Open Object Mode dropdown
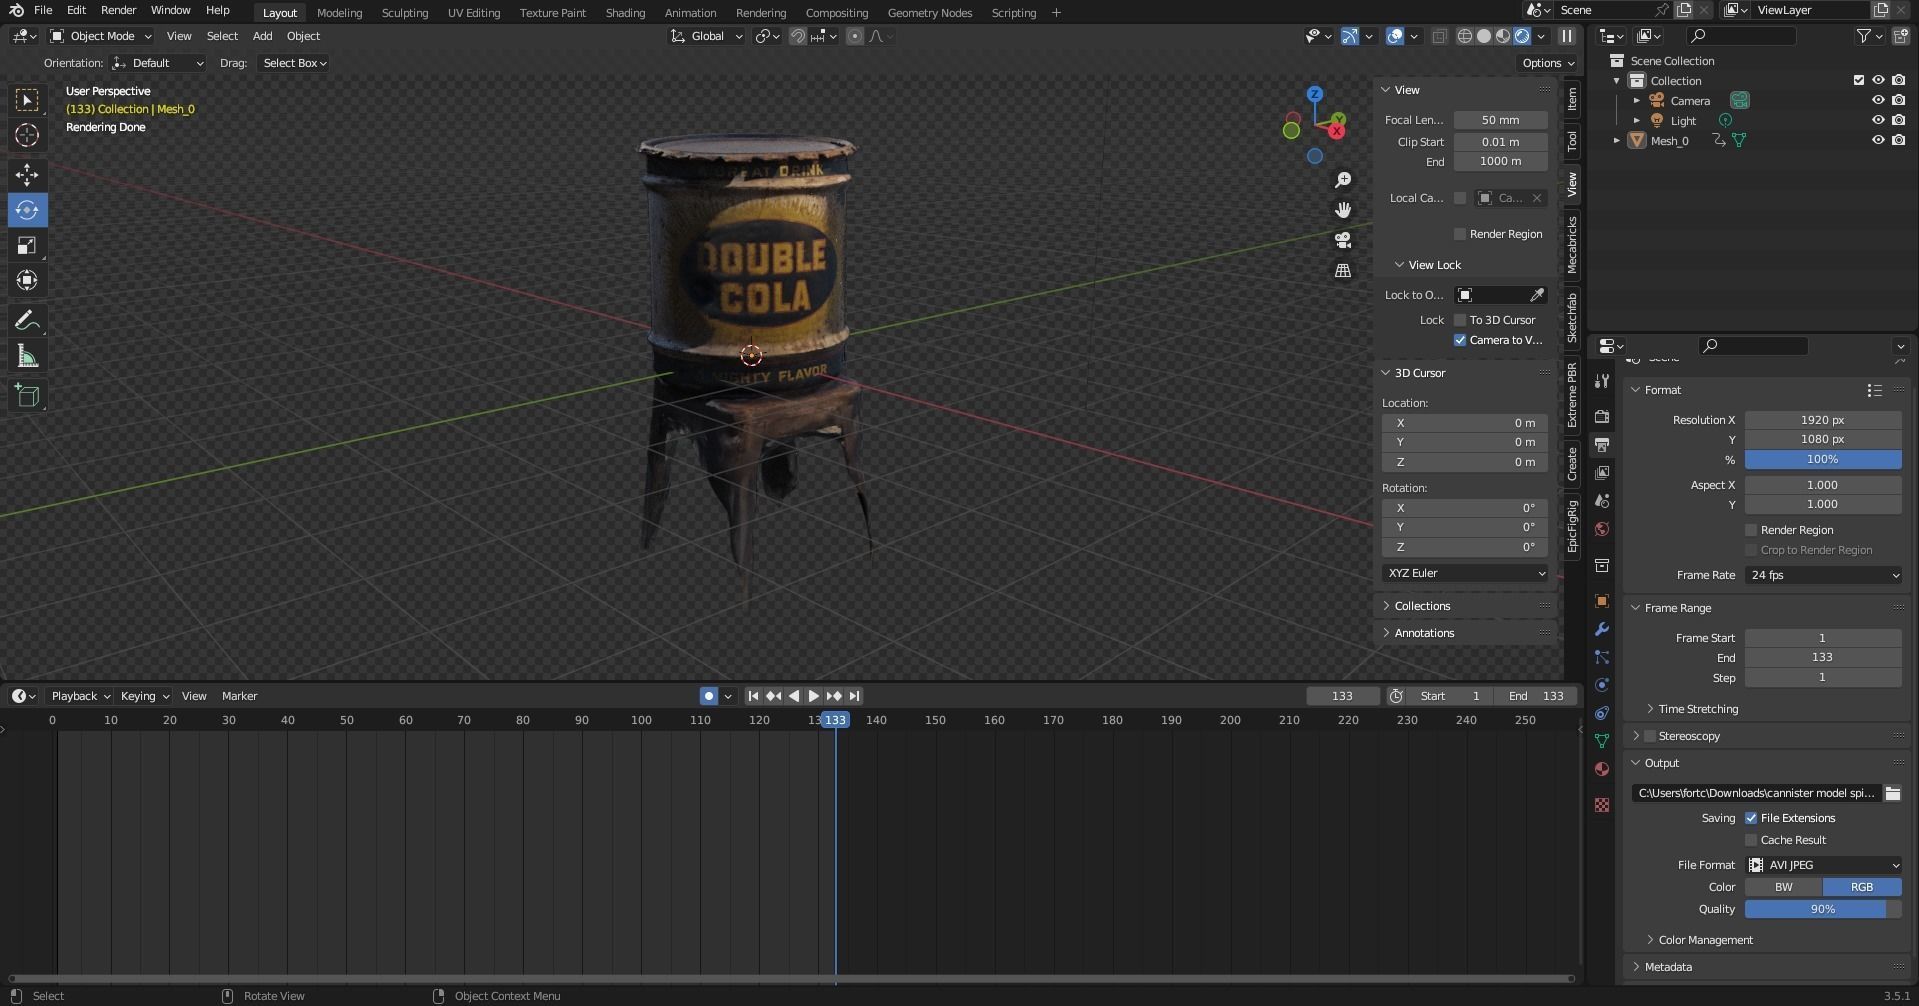The width and height of the screenshot is (1919, 1006). [x=101, y=36]
